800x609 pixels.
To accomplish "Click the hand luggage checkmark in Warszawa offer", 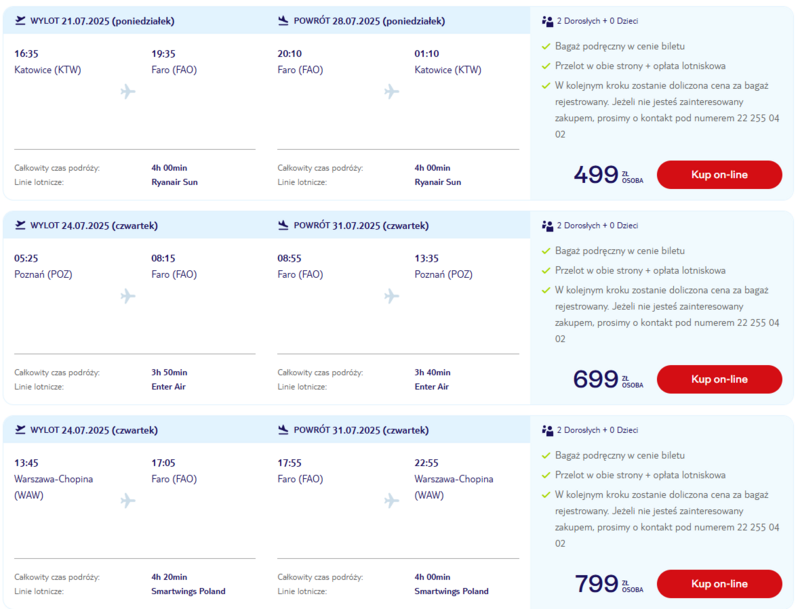I will pyautogui.click(x=546, y=455).
